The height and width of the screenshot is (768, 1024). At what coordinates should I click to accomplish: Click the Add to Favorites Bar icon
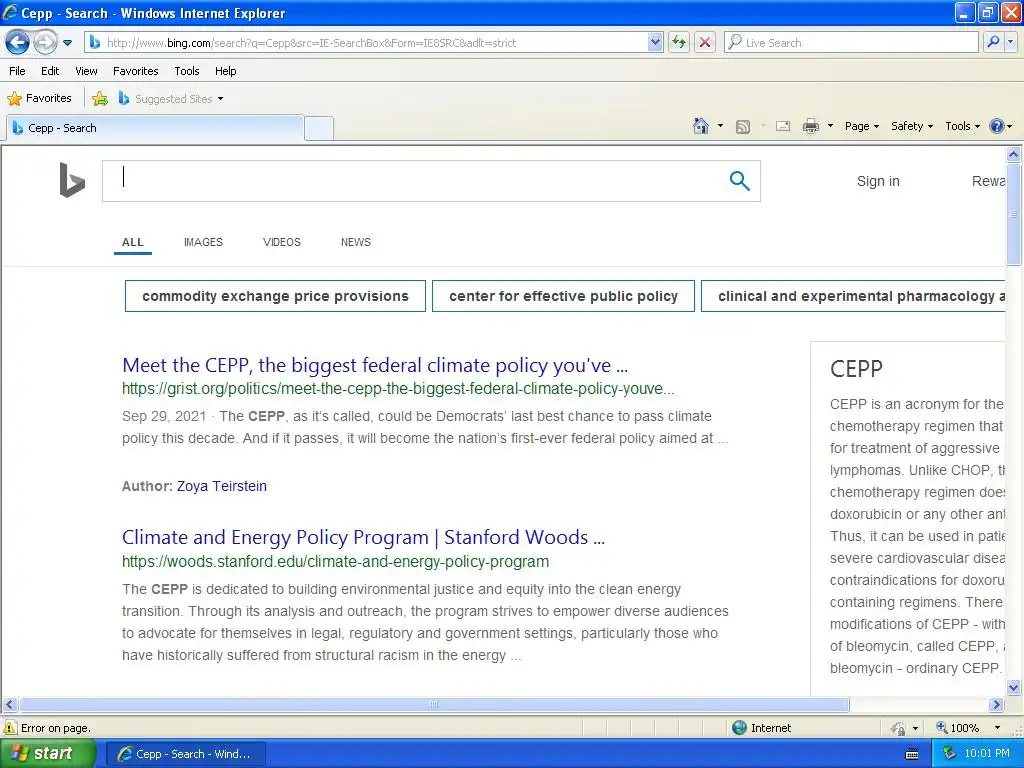coord(100,99)
